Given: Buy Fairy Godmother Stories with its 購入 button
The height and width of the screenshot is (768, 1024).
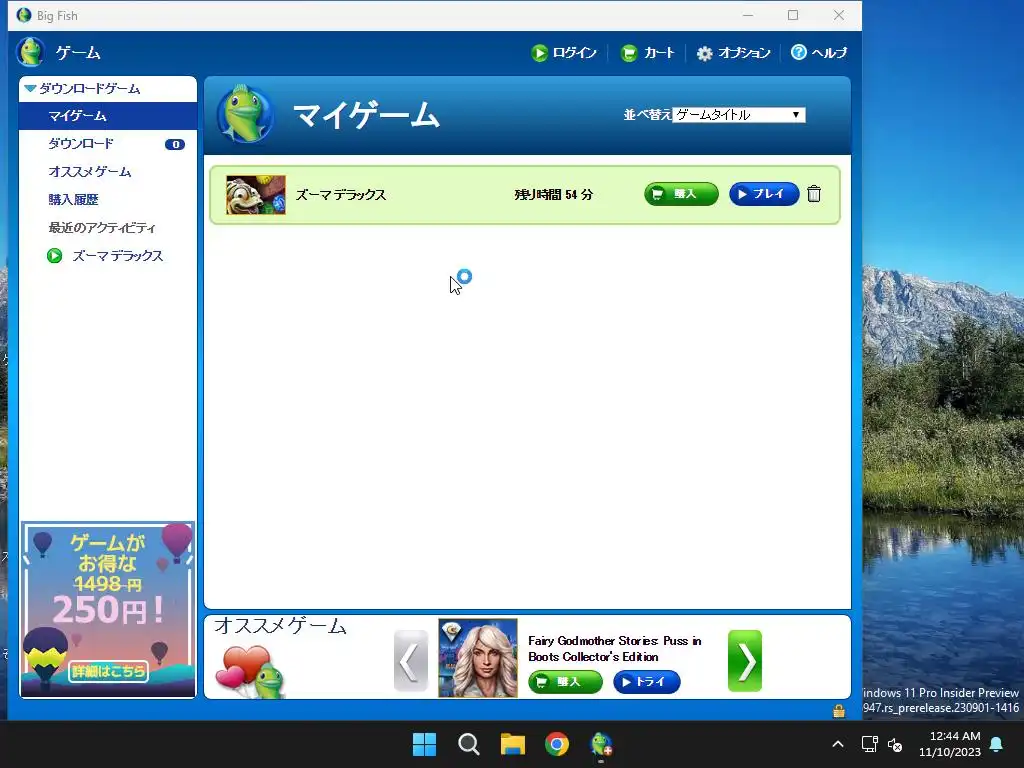Looking at the screenshot, I should pos(566,682).
